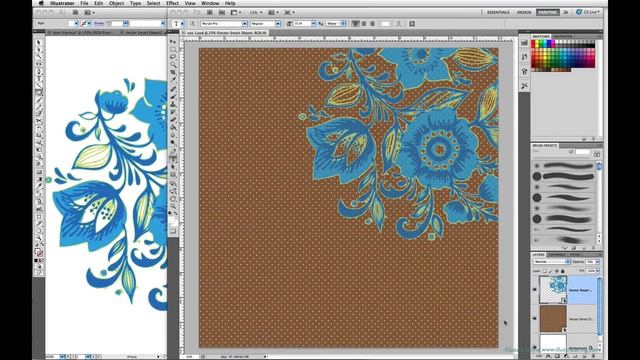Click the Go to Bridge icon in Illustrator bar
This screenshot has width=640, height=360.
(75, 13)
